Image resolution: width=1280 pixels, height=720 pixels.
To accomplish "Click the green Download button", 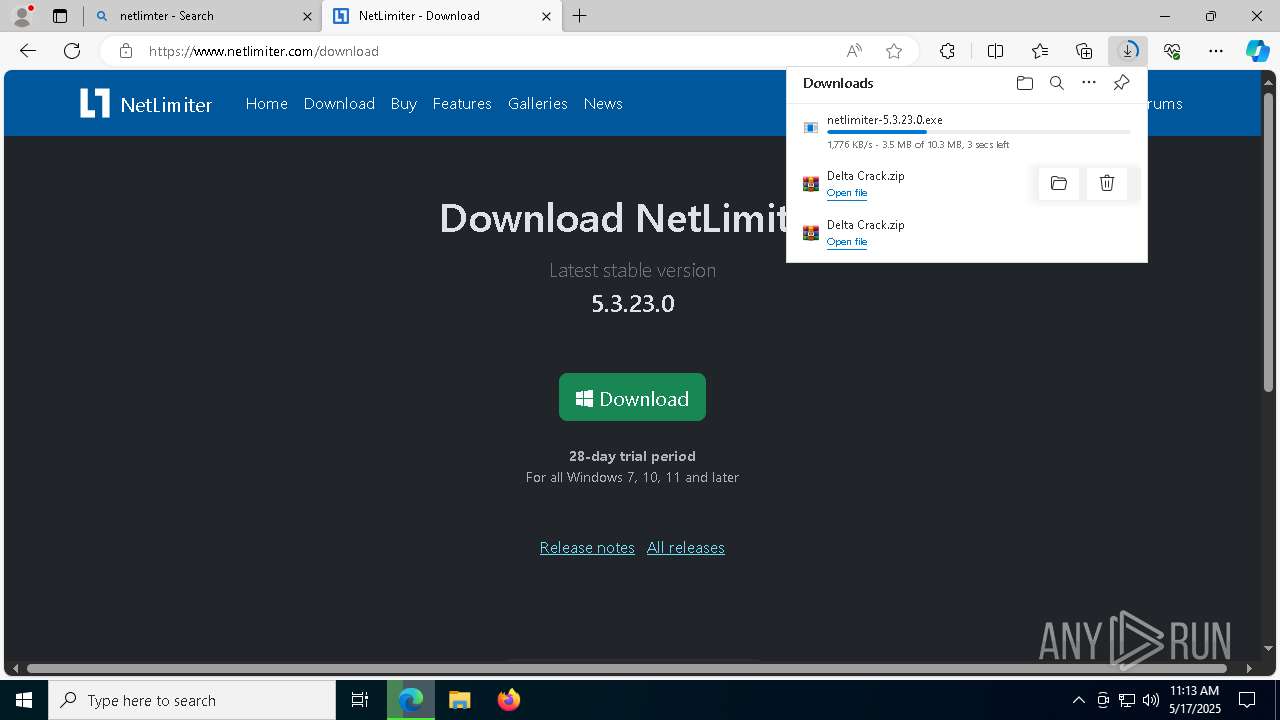I will click(x=632, y=397).
